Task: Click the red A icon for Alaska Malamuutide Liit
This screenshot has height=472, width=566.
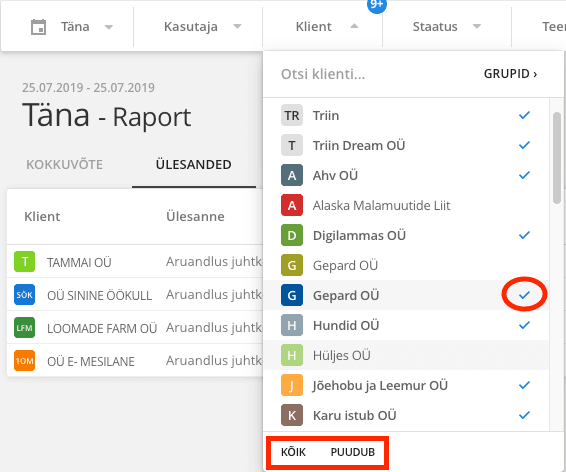Action: (x=292, y=205)
